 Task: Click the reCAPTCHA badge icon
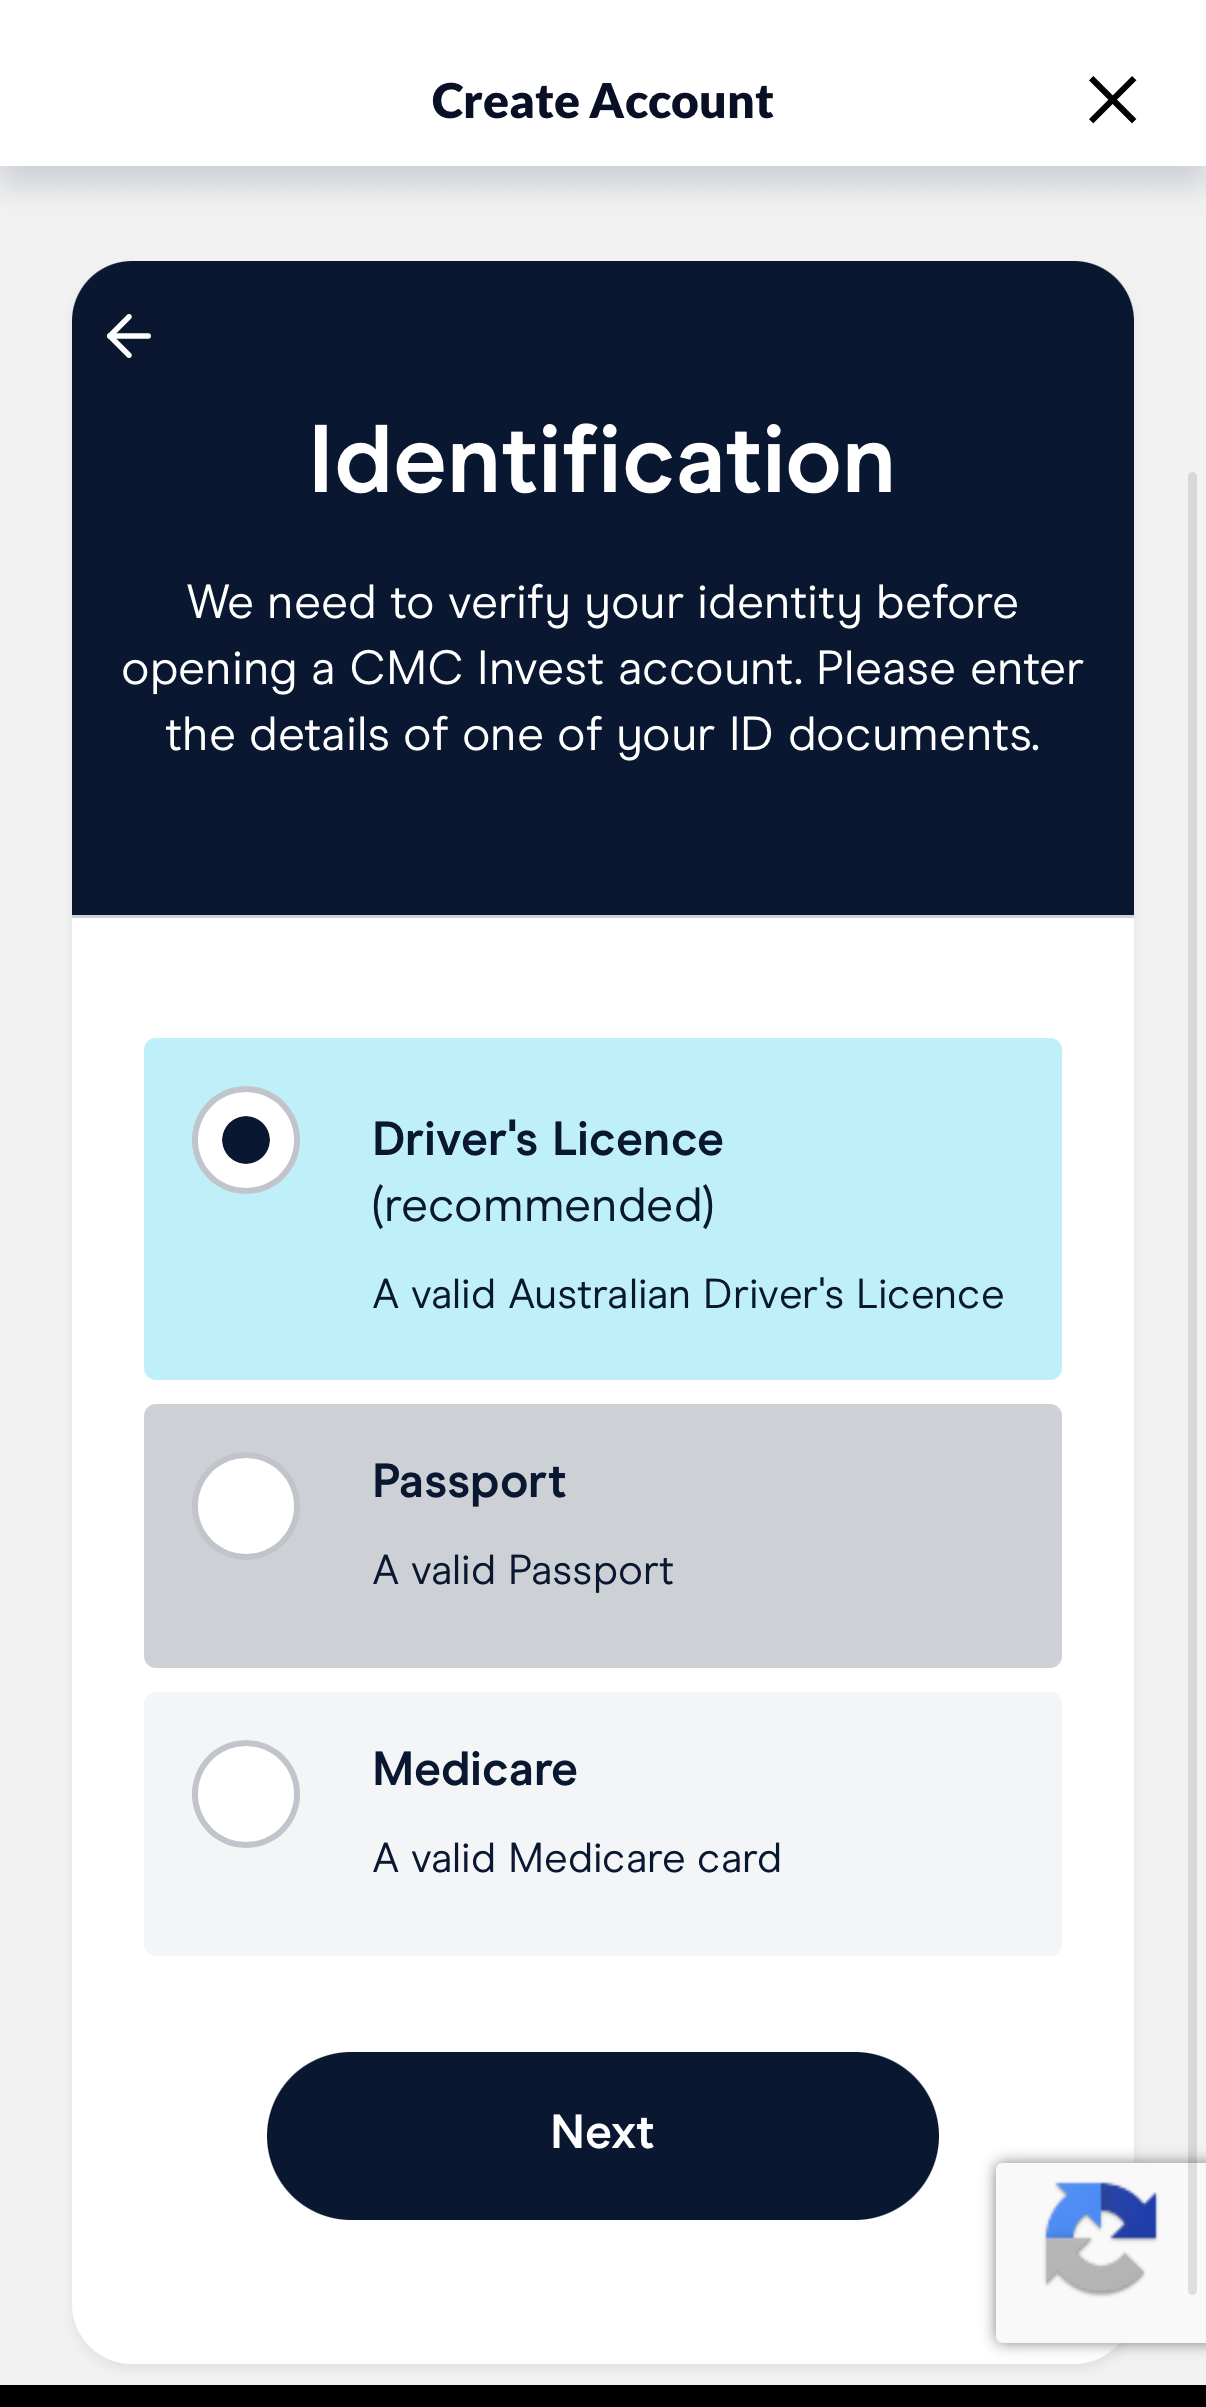[x=1101, y=2238]
